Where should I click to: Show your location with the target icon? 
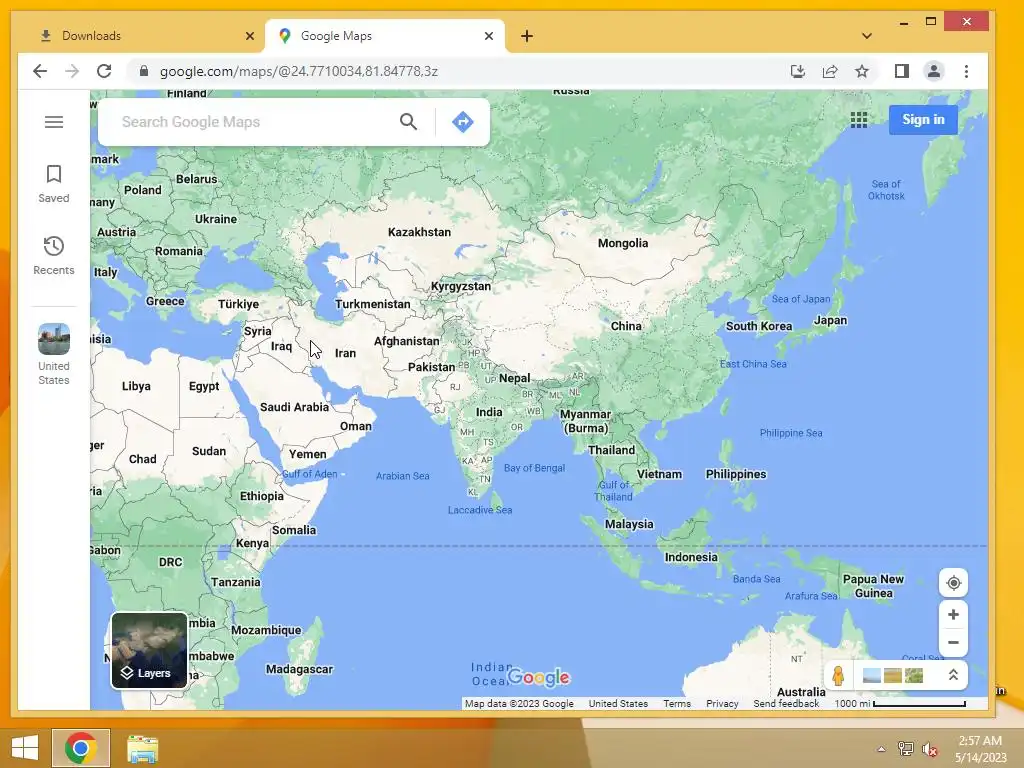point(953,583)
